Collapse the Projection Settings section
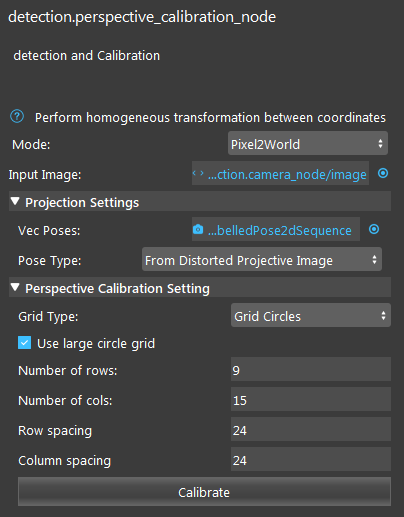The width and height of the screenshot is (404, 517). coord(15,201)
